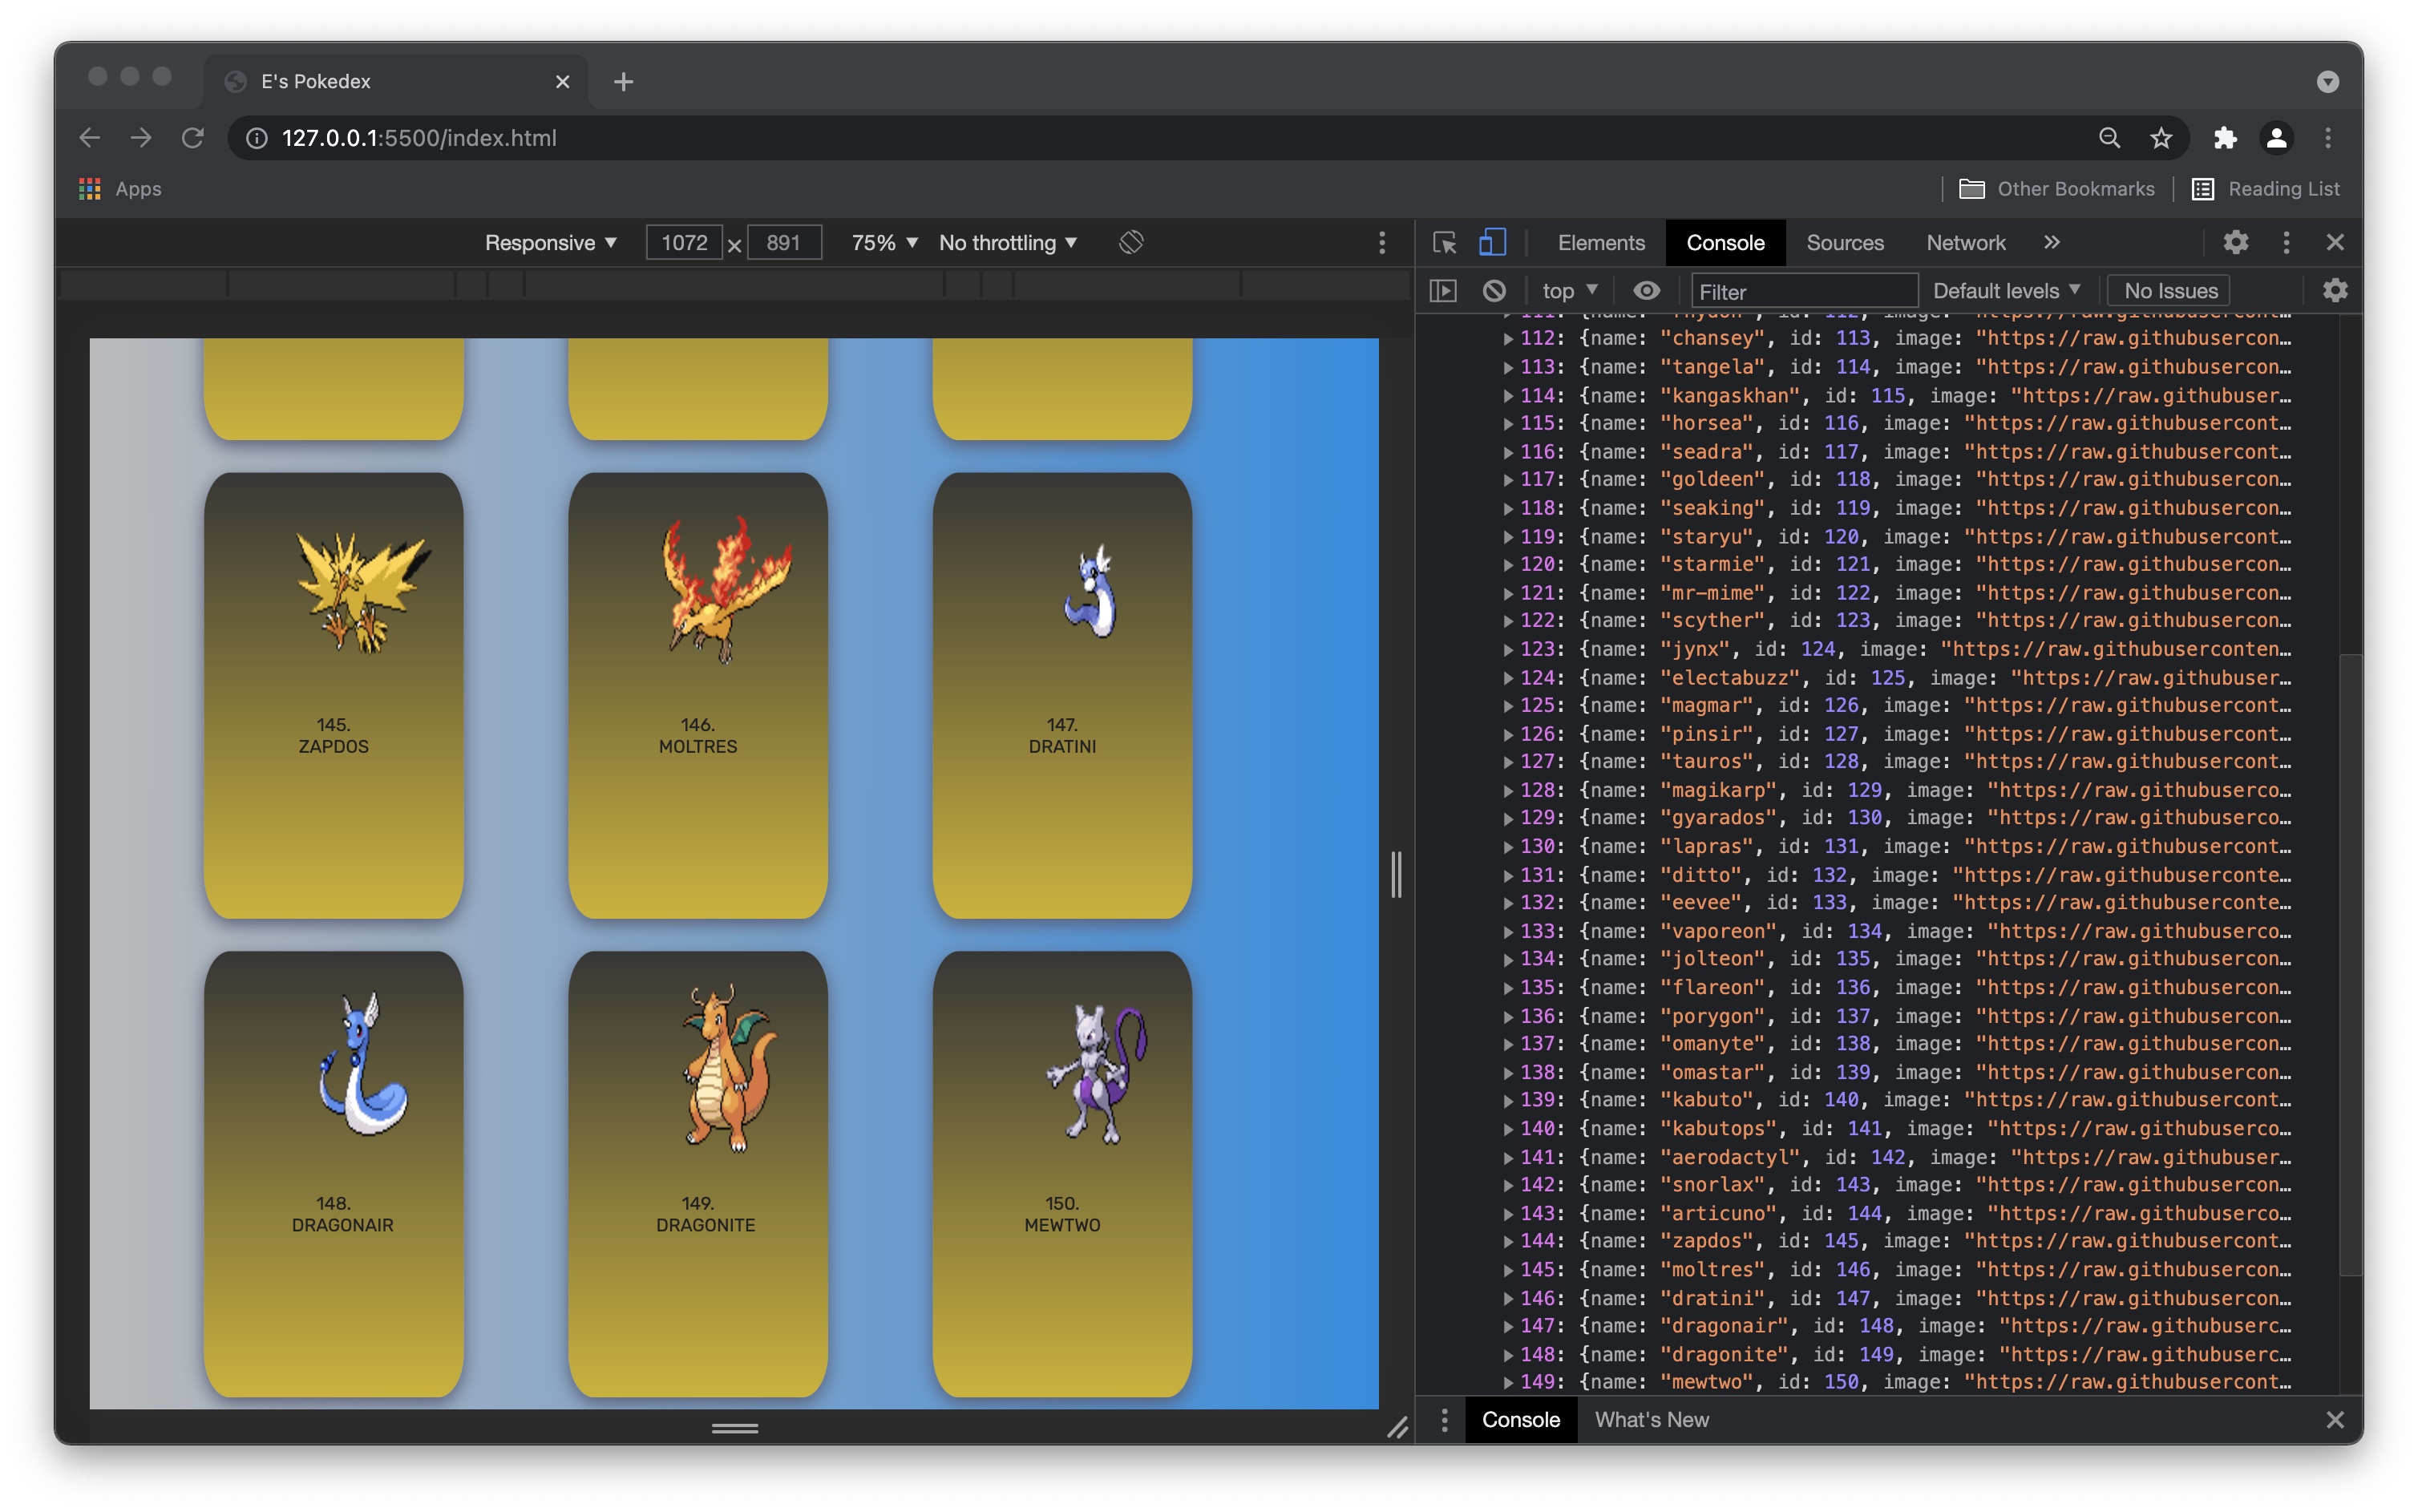Open the Reading List
The image size is (2418, 1512).
click(2283, 188)
